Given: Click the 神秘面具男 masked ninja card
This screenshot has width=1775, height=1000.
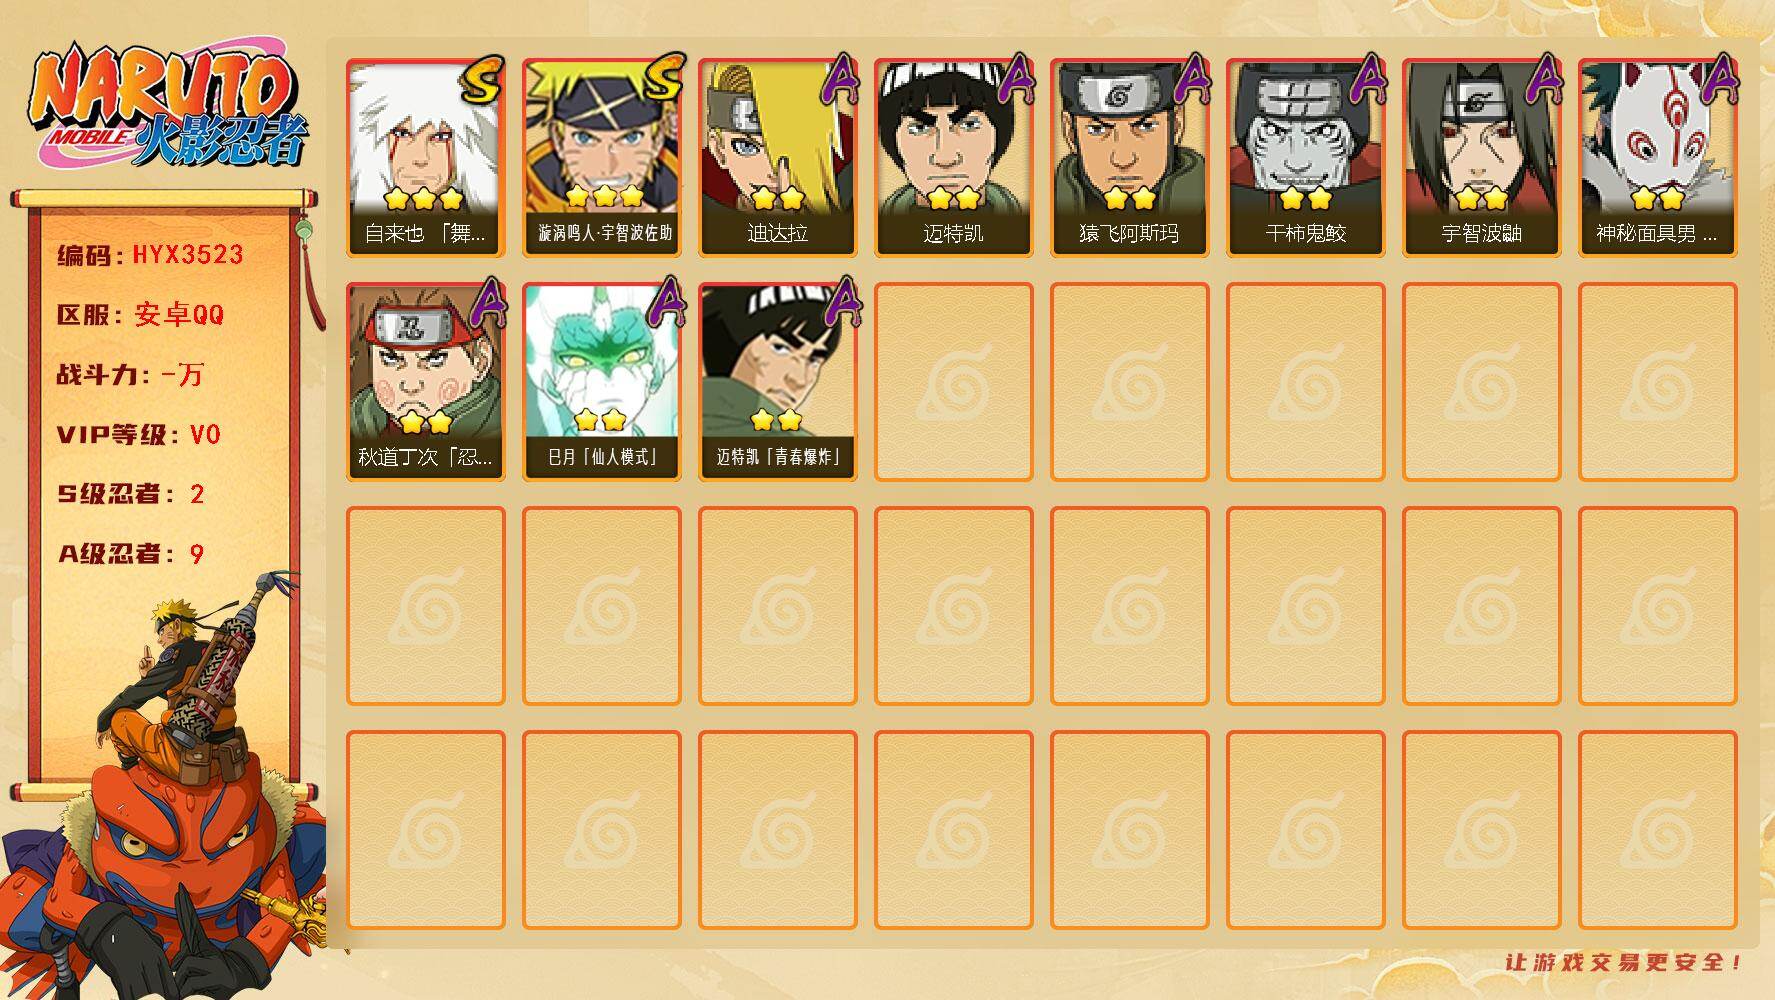Looking at the screenshot, I should click(1657, 158).
